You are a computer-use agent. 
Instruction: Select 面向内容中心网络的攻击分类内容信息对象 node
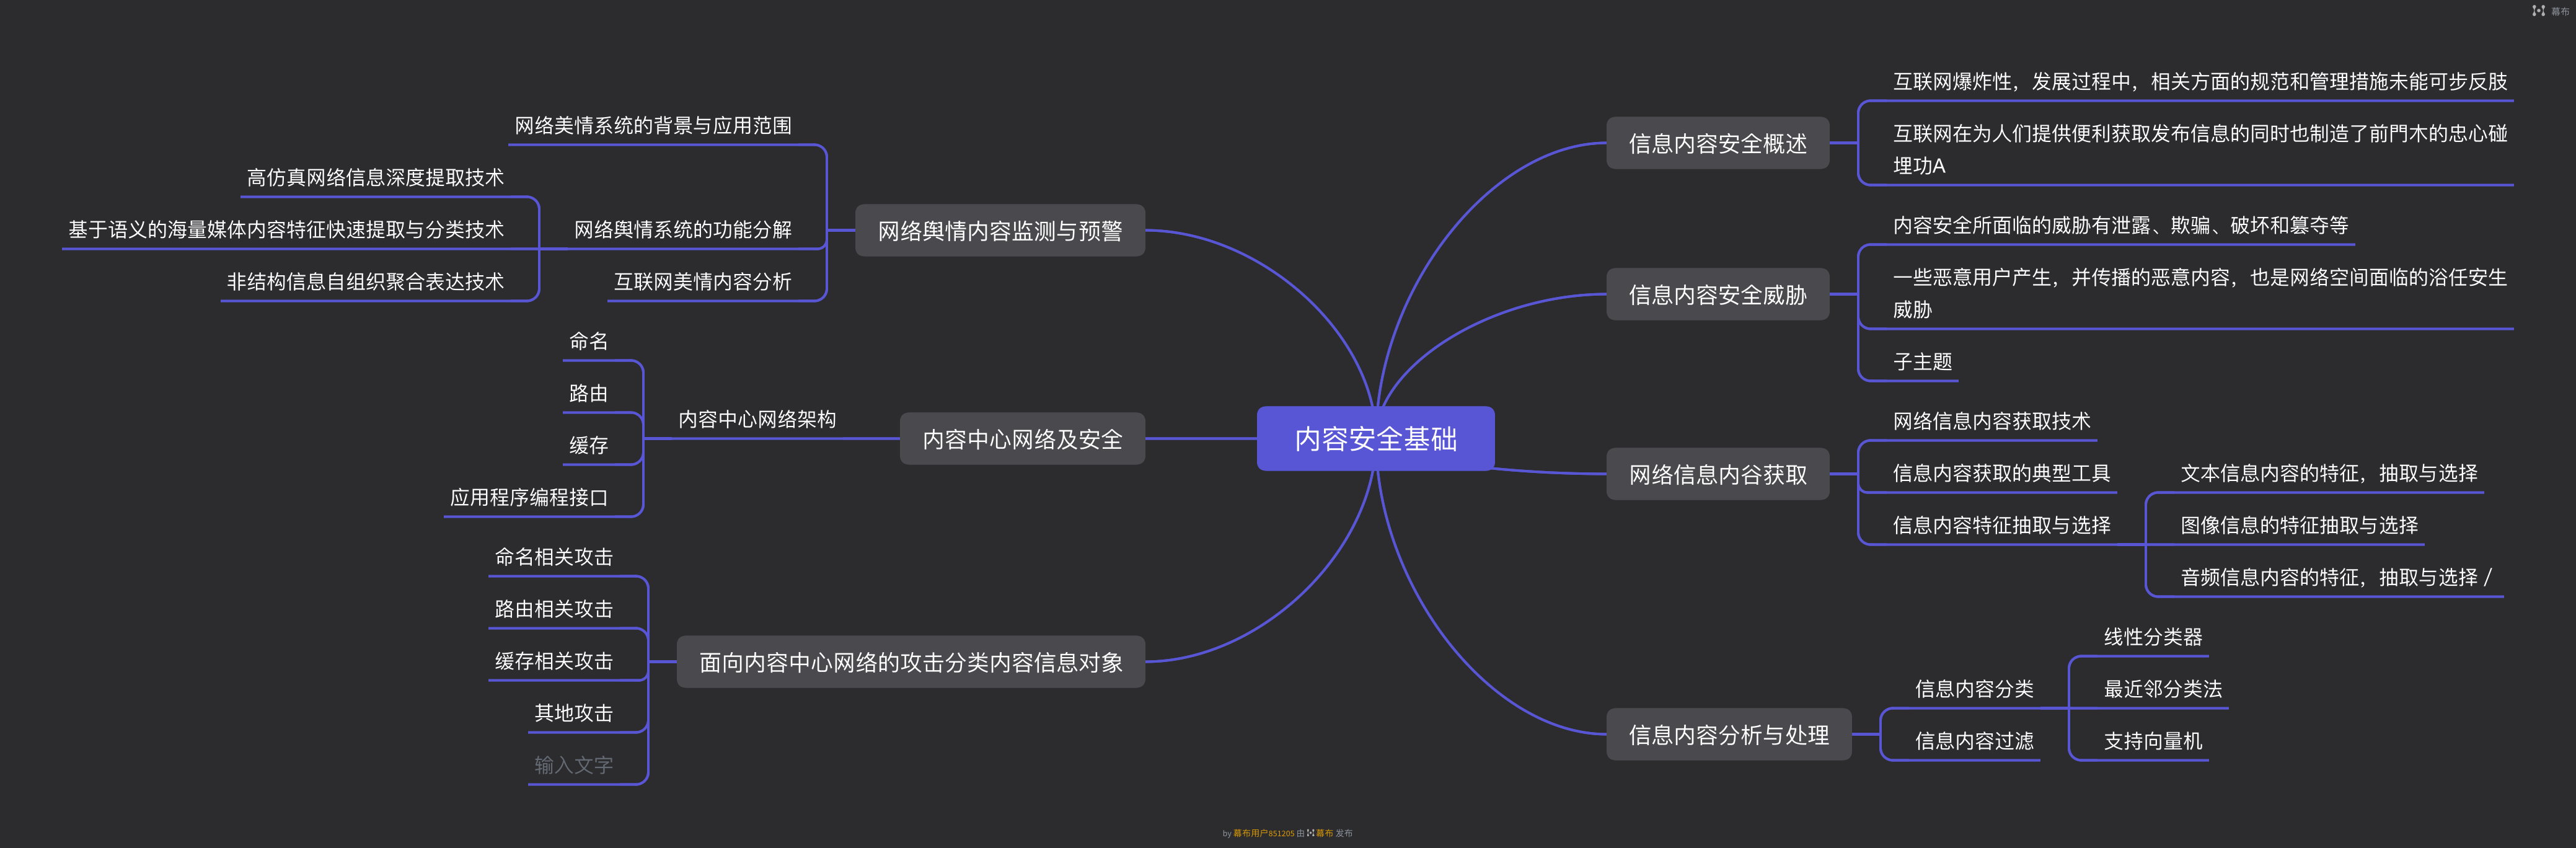pyautogui.click(x=910, y=662)
